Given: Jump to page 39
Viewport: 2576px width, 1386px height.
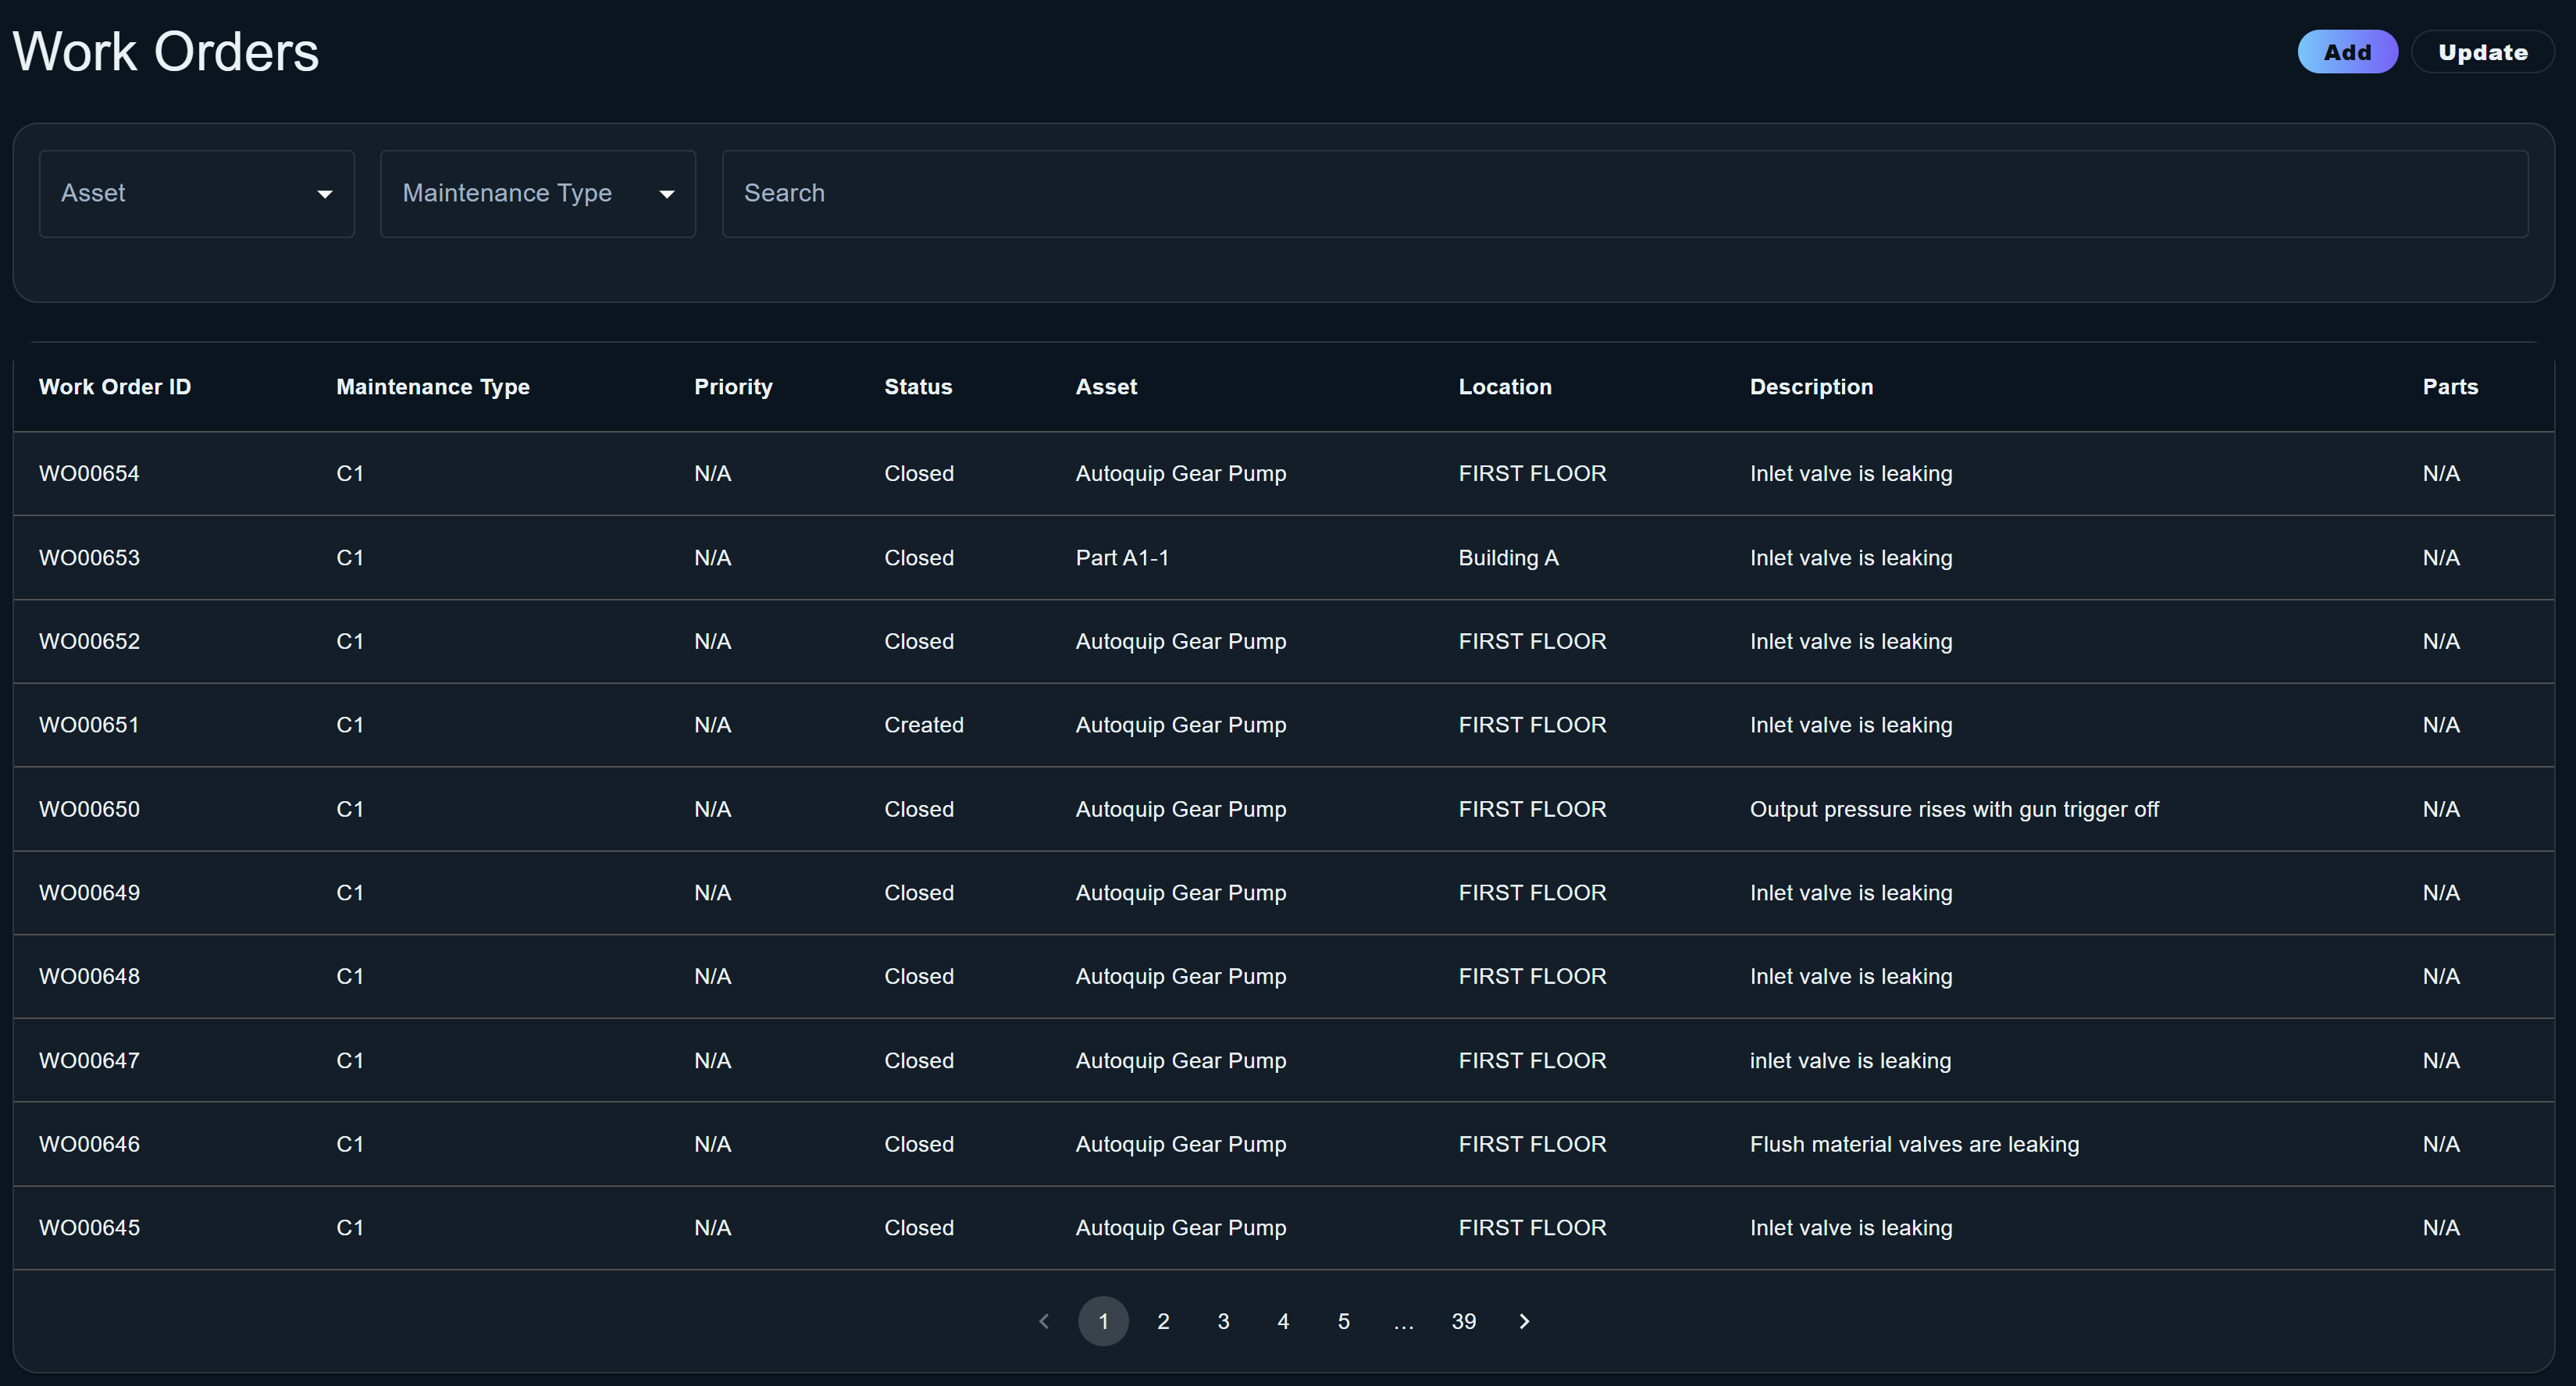Looking at the screenshot, I should 1463,1320.
